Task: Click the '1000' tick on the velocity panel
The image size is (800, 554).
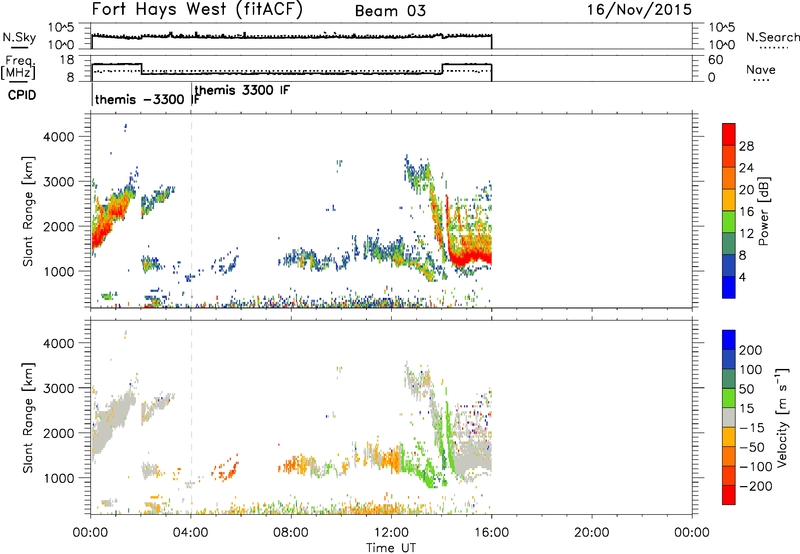Action: [59, 478]
